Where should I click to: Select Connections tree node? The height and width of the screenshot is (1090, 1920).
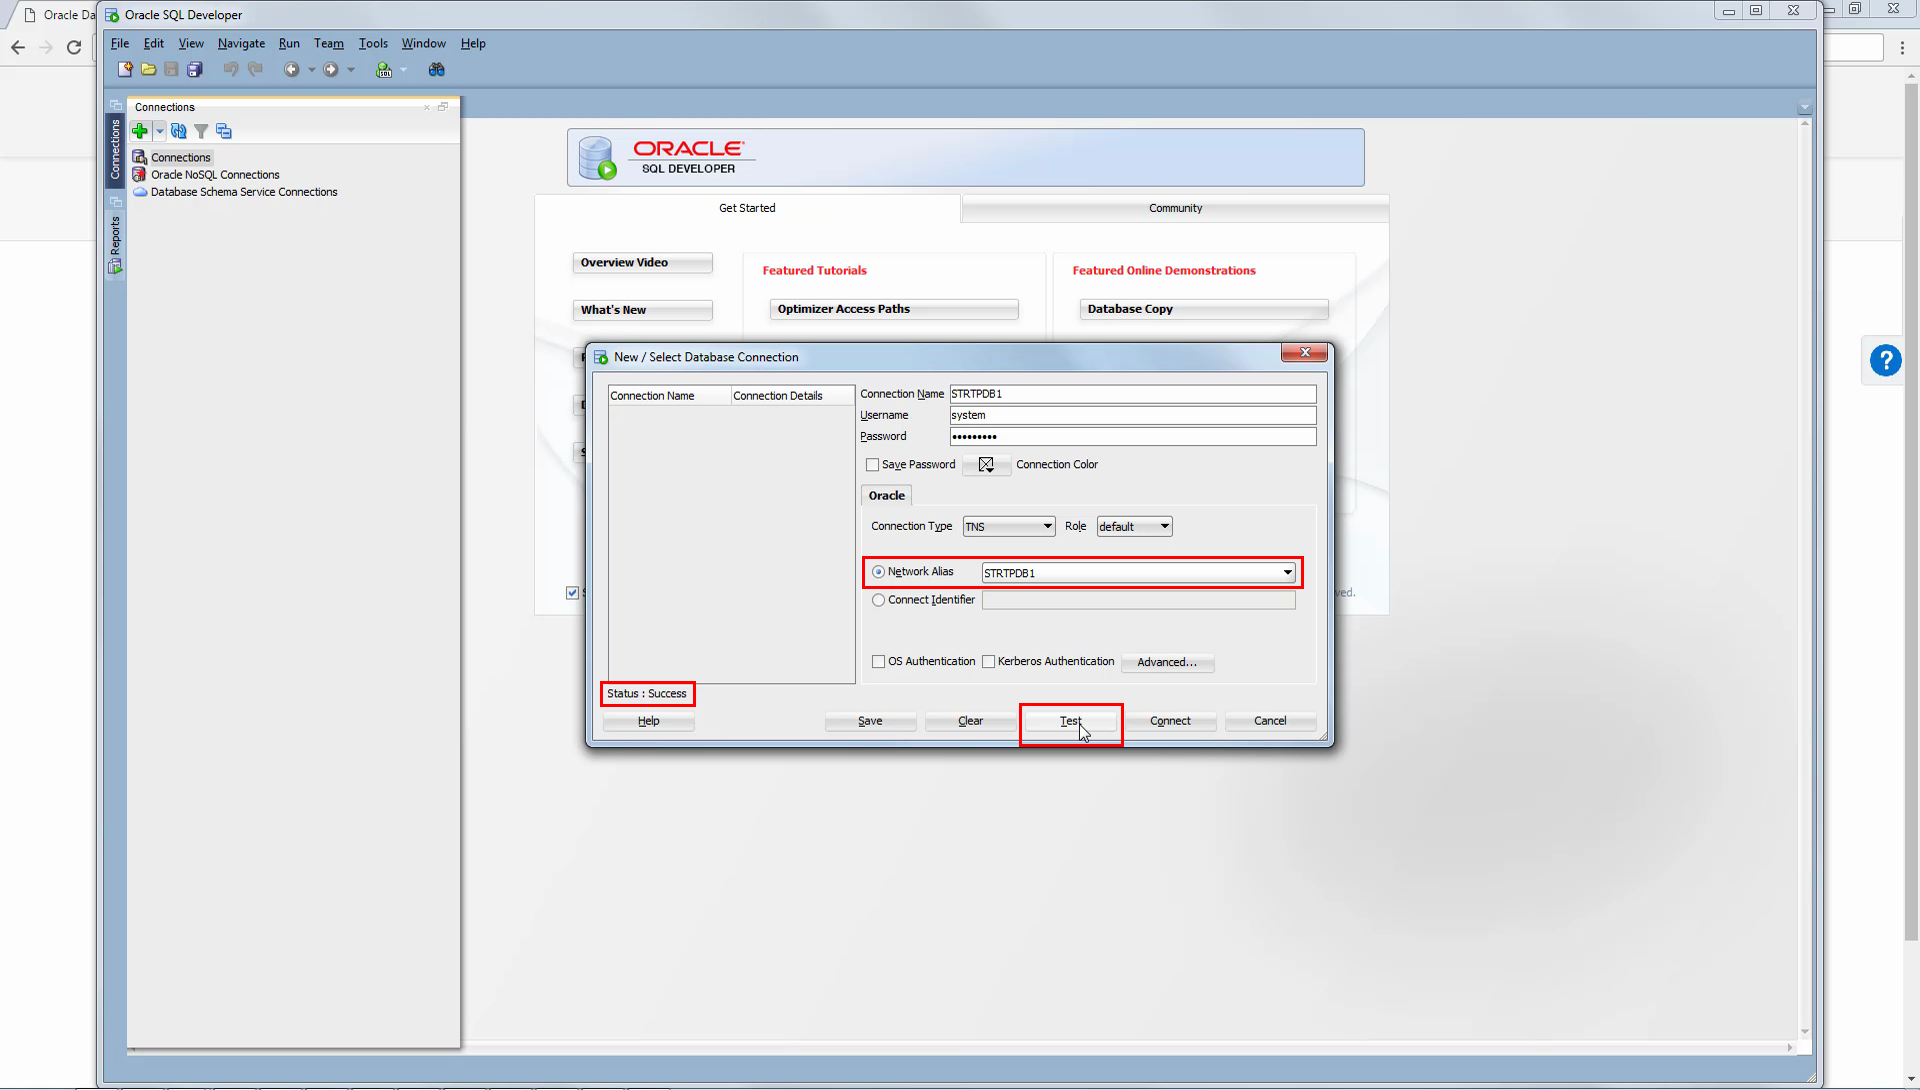[x=180, y=158]
